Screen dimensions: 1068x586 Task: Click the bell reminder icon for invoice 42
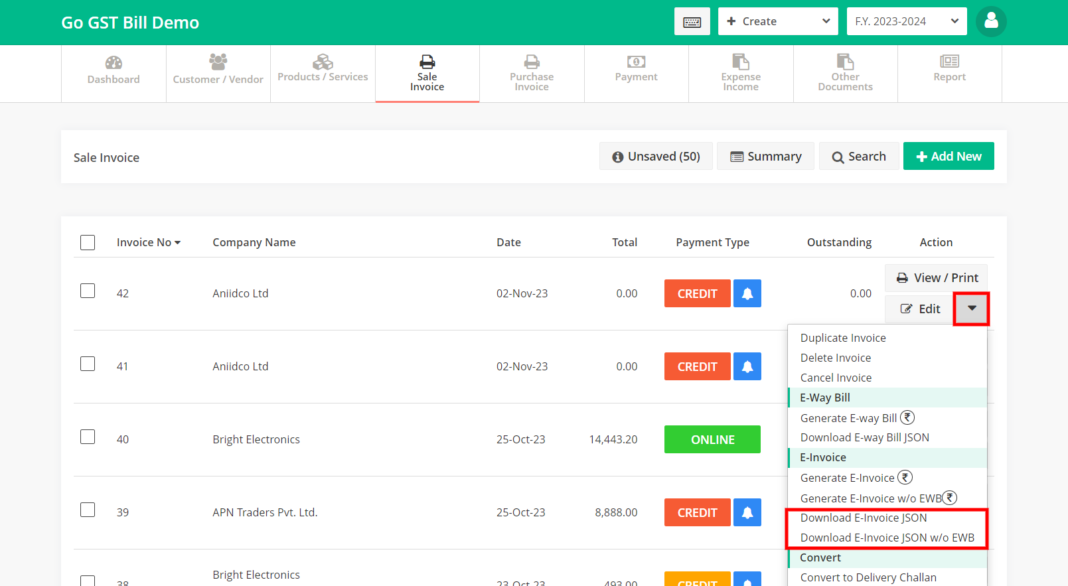tap(747, 294)
